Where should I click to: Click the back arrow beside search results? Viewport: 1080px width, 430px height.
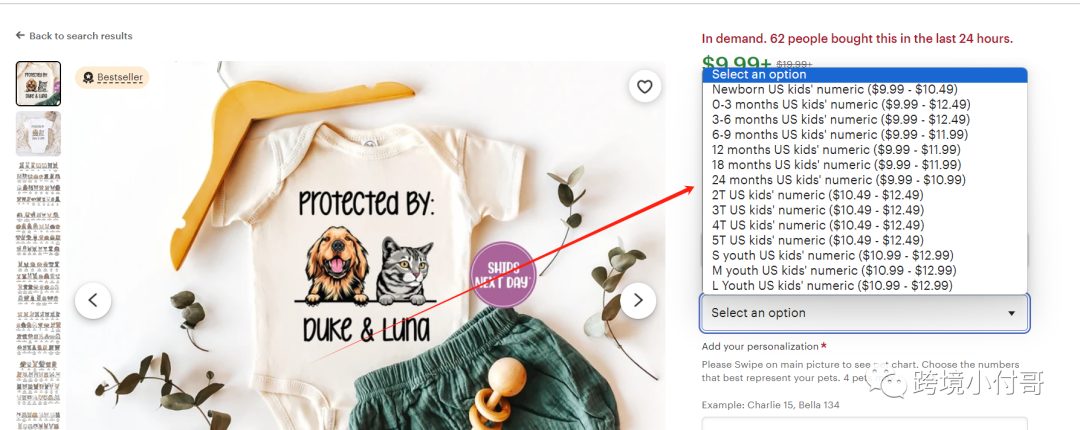(x=20, y=35)
